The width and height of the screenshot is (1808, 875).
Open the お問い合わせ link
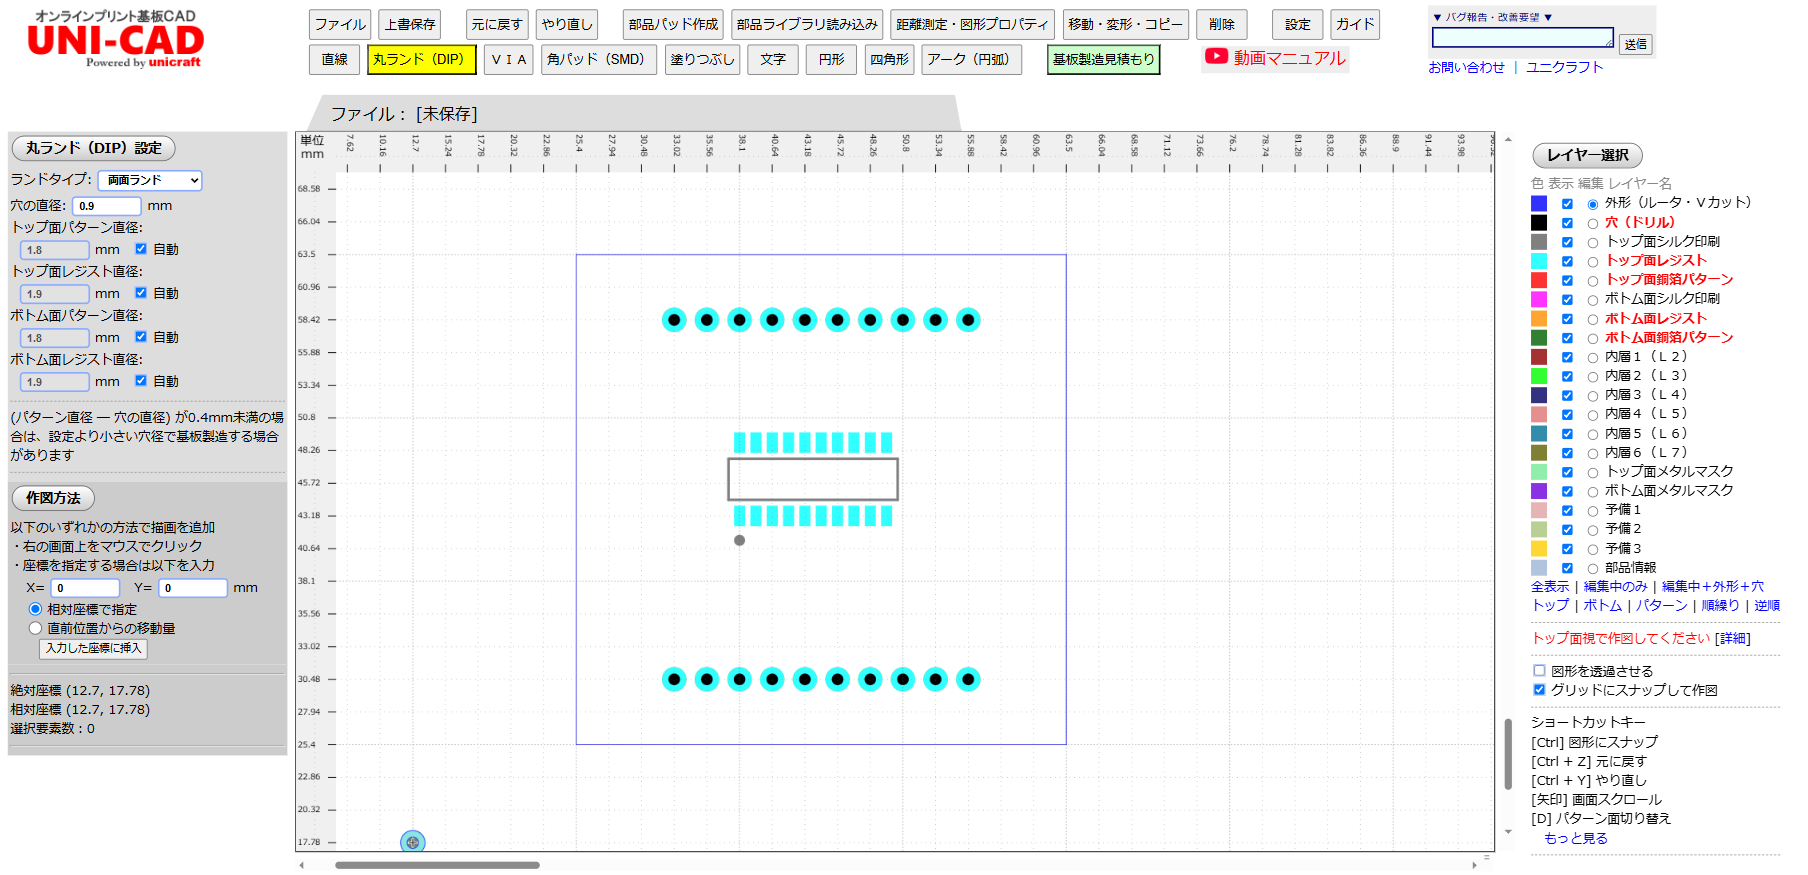tap(1466, 67)
